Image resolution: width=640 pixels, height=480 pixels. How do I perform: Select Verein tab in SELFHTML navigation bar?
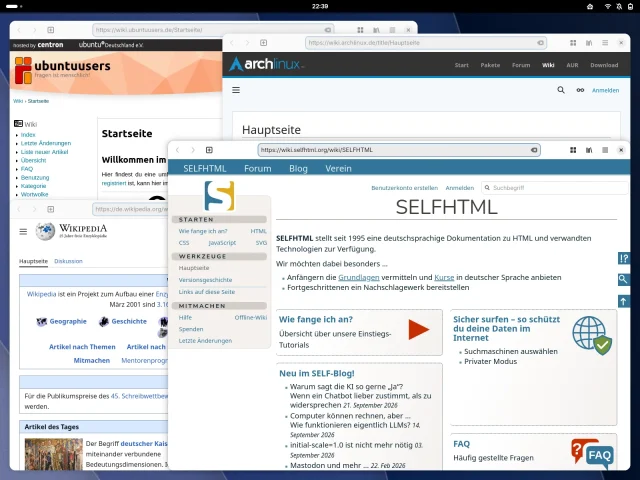pyautogui.click(x=338, y=169)
